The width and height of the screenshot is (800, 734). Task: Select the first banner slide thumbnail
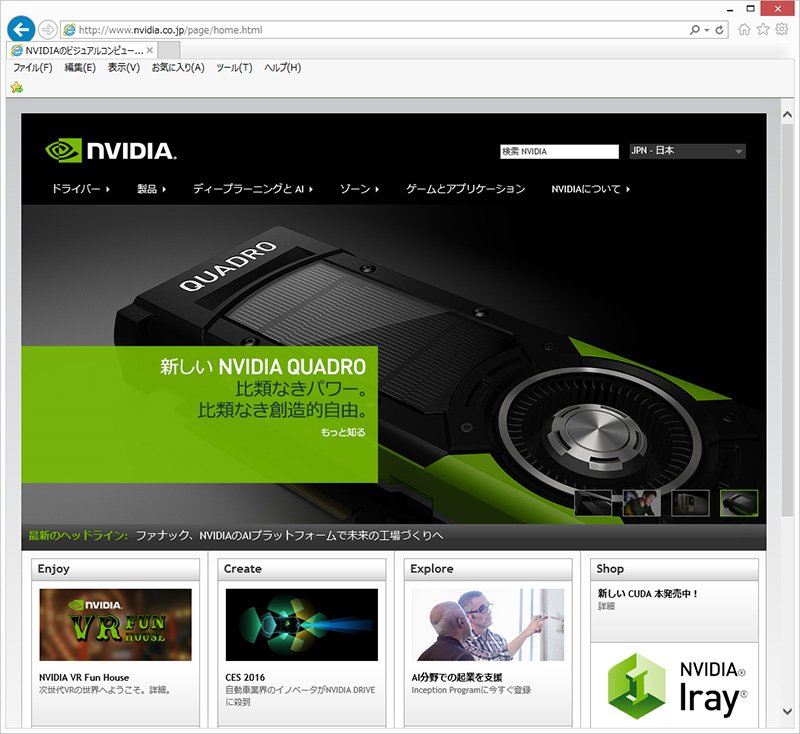[593, 503]
